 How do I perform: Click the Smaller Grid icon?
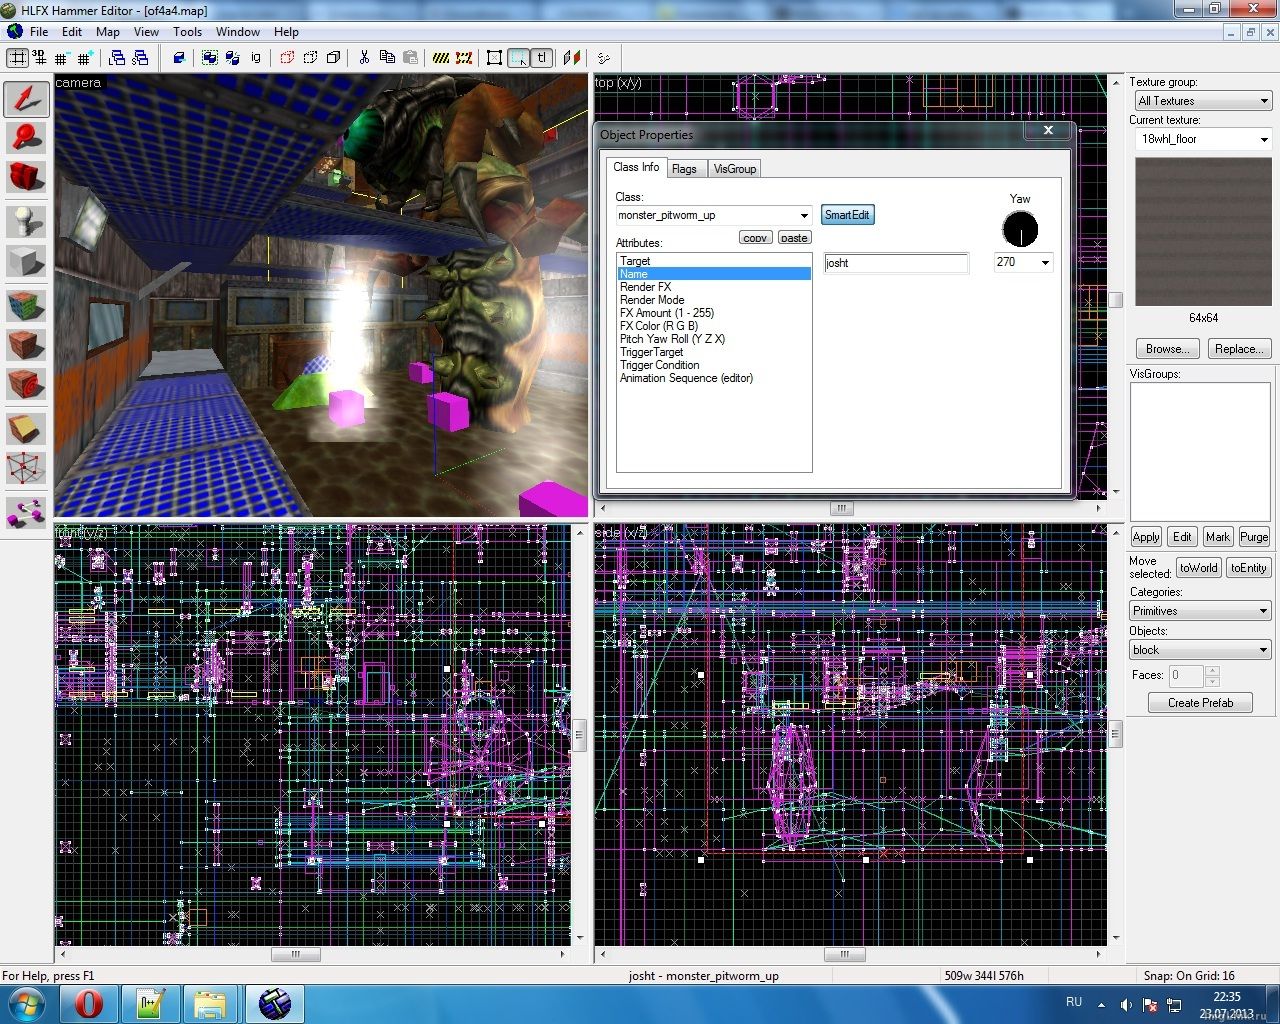pyautogui.click(x=62, y=58)
